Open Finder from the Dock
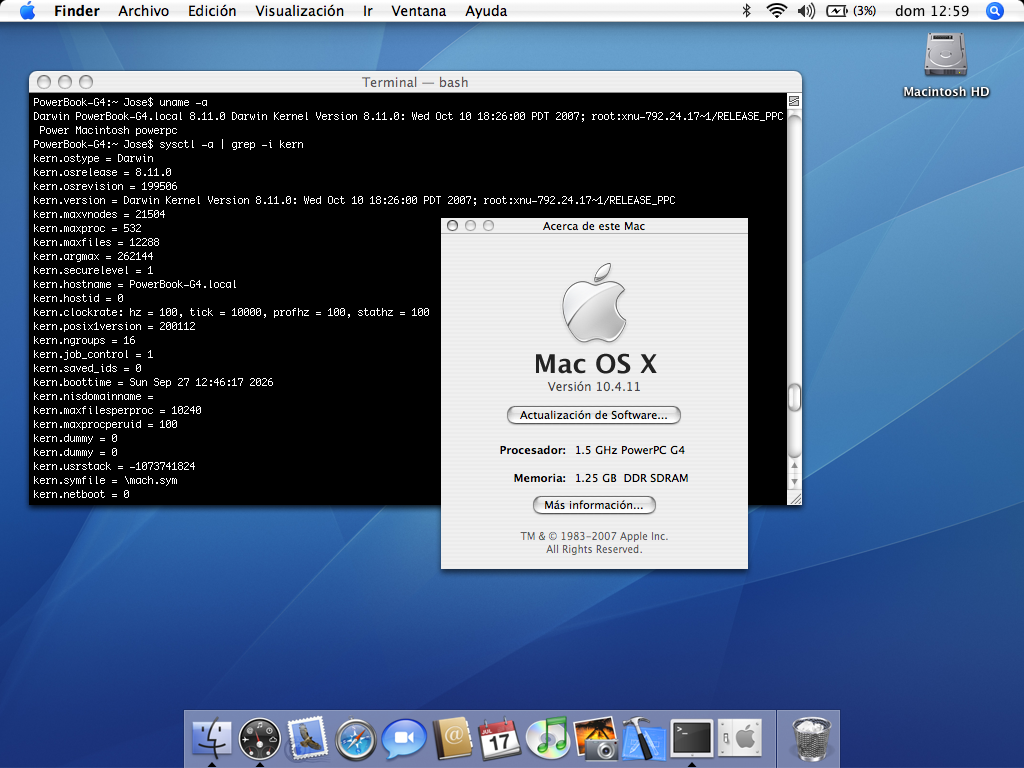Image resolution: width=1024 pixels, height=768 pixels. [x=212, y=738]
